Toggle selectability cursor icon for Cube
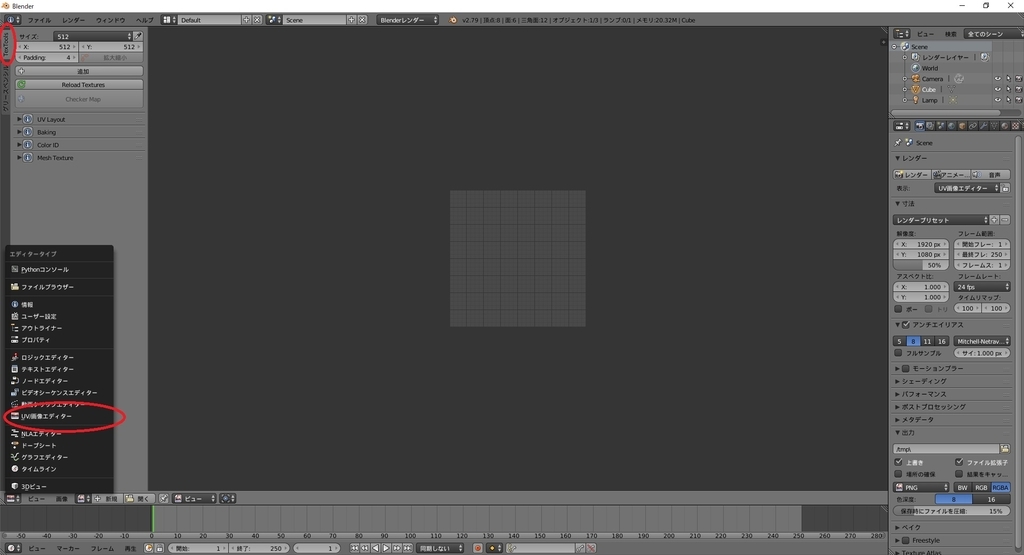The width and height of the screenshot is (1024, 555). click(1008, 89)
